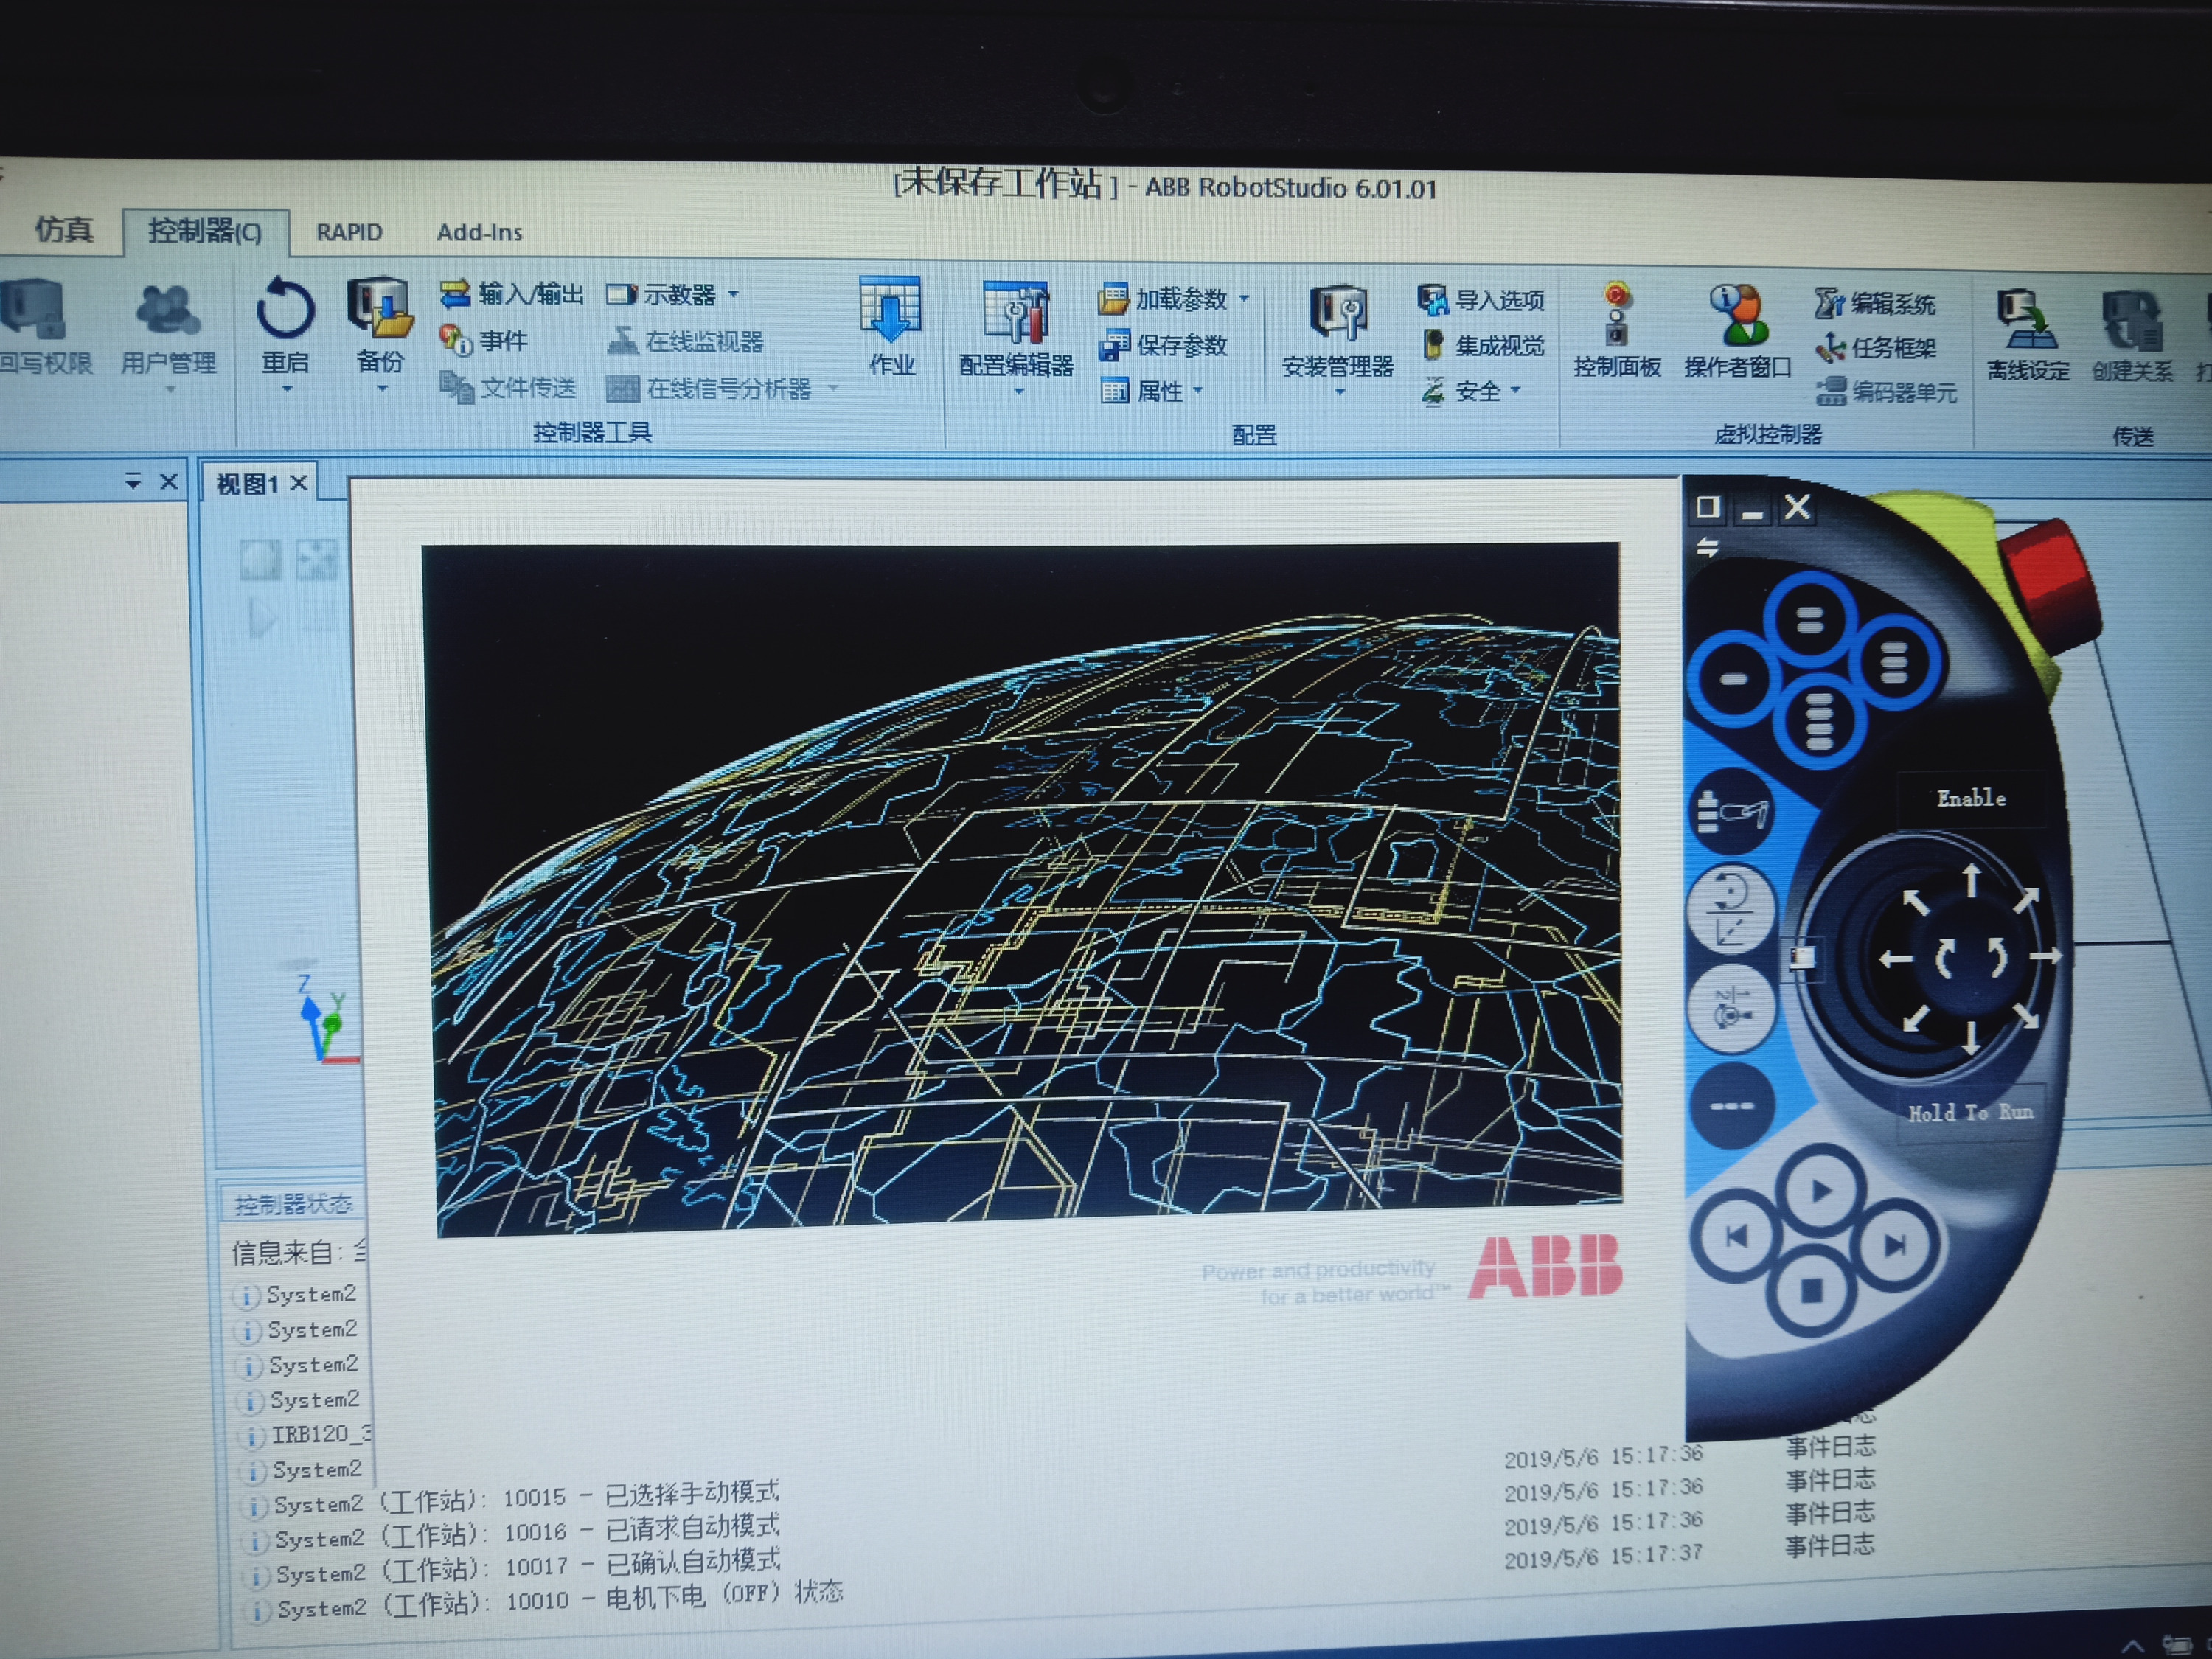
Task: Click Save Parameters (保存参数) button
Action: coord(1164,345)
